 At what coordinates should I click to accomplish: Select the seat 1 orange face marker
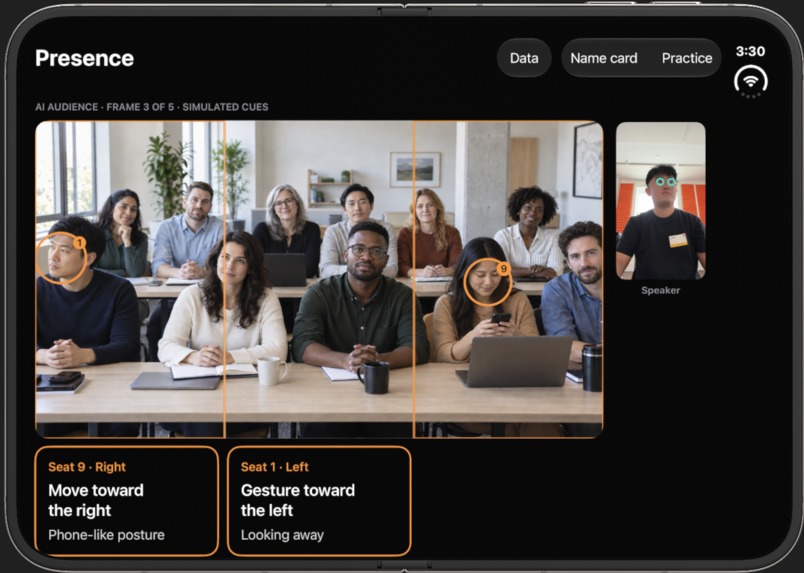pyautogui.click(x=62, y=258)
